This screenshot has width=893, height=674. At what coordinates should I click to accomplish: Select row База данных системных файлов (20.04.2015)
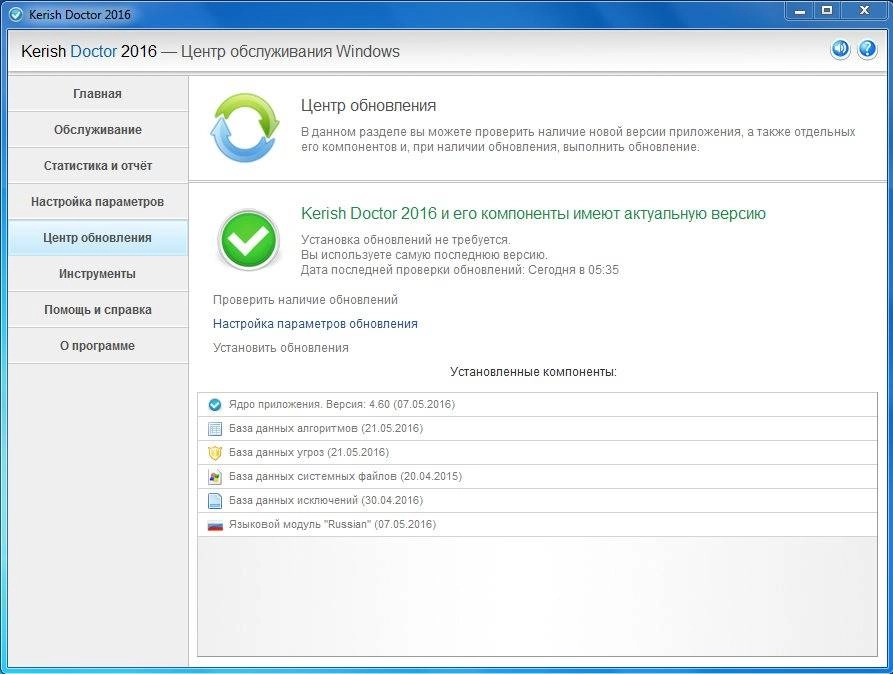537,476
